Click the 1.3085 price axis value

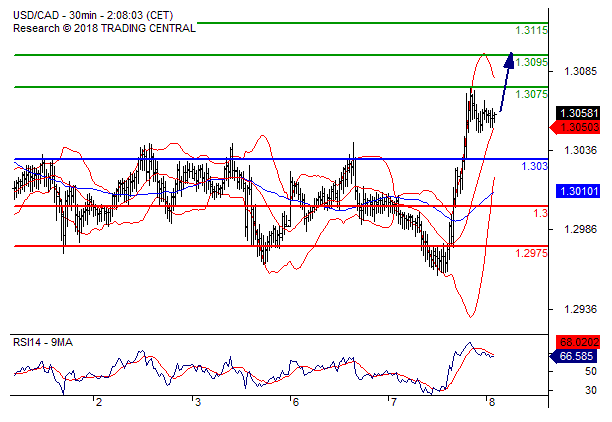(580, 71)
